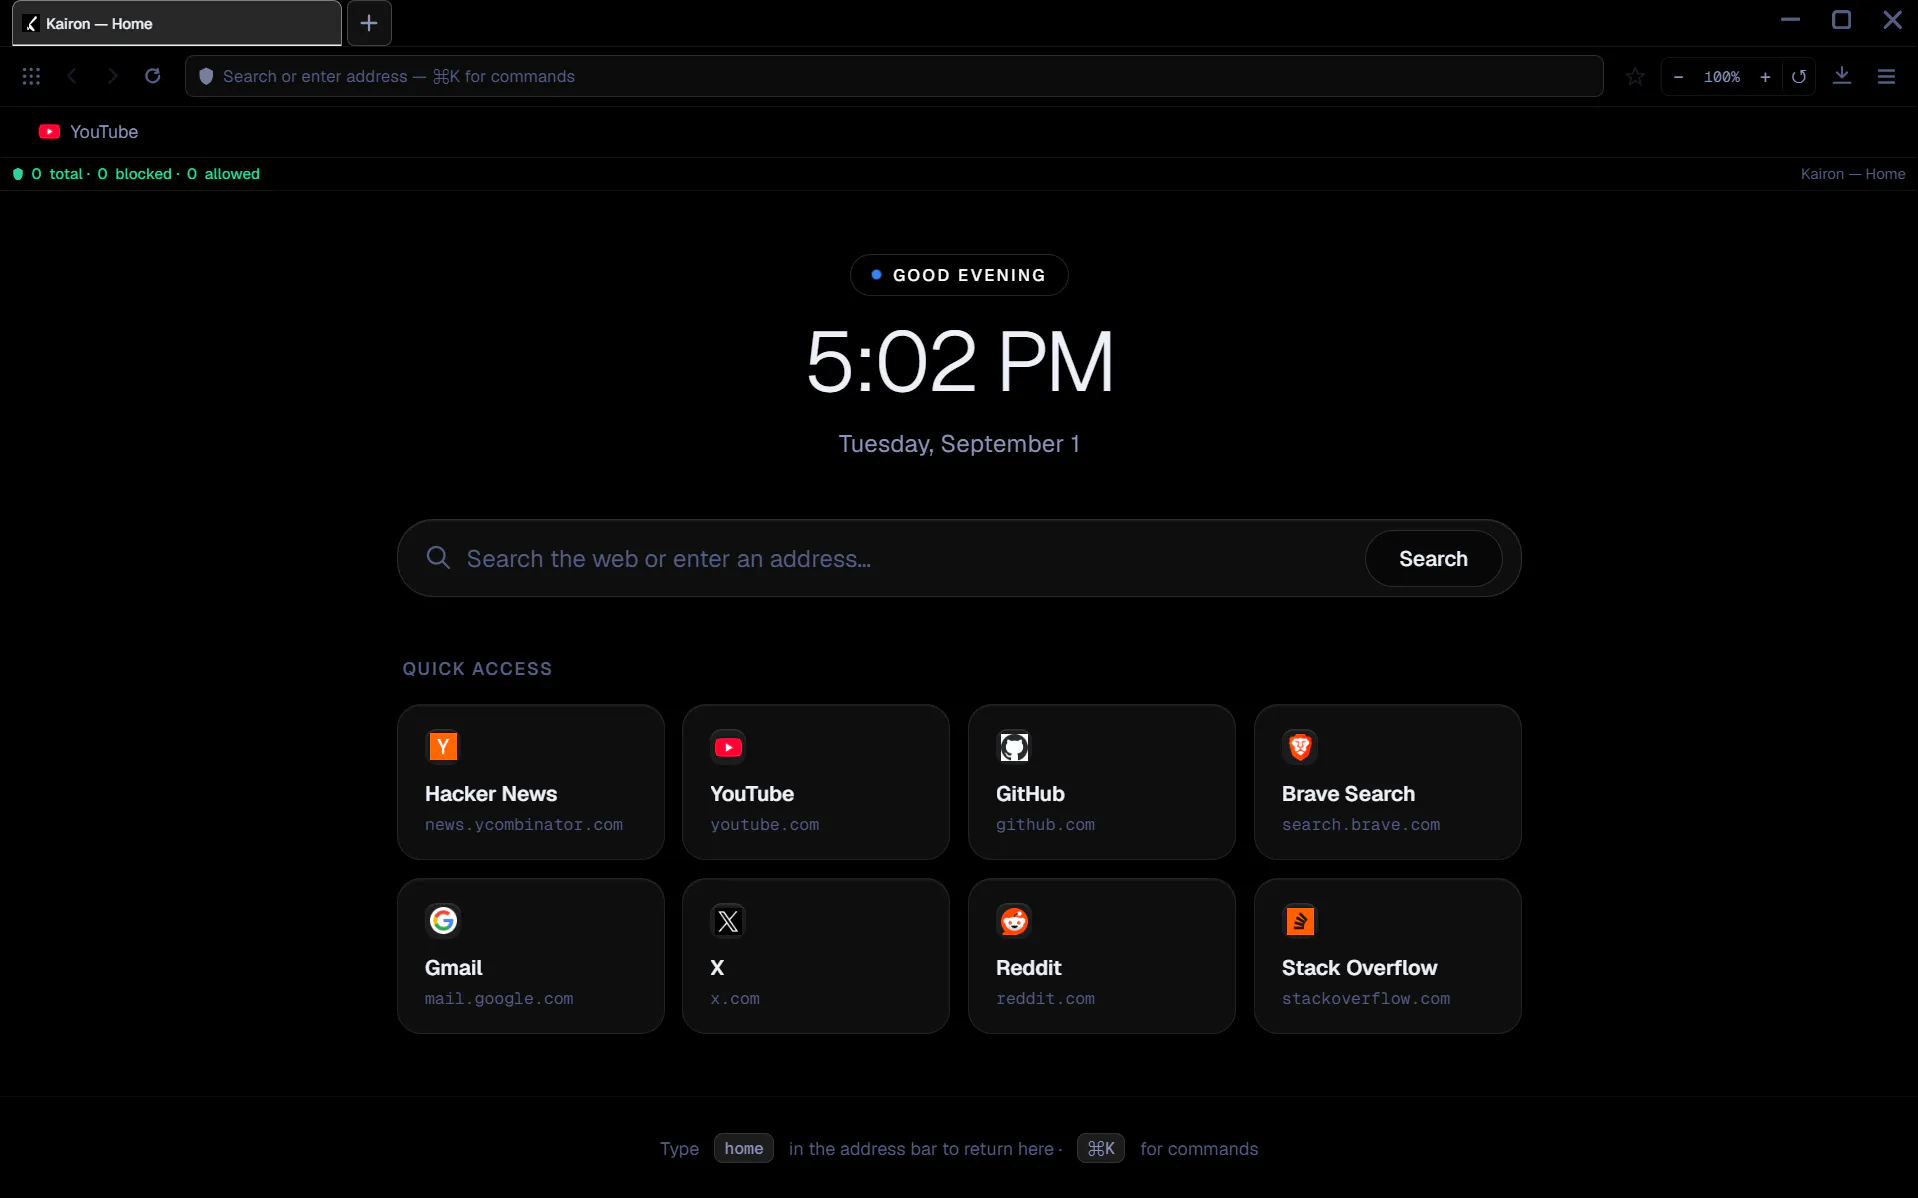Click the 'home' keyword chip in footer
1918x1198 pixels.
(743, 1148)
